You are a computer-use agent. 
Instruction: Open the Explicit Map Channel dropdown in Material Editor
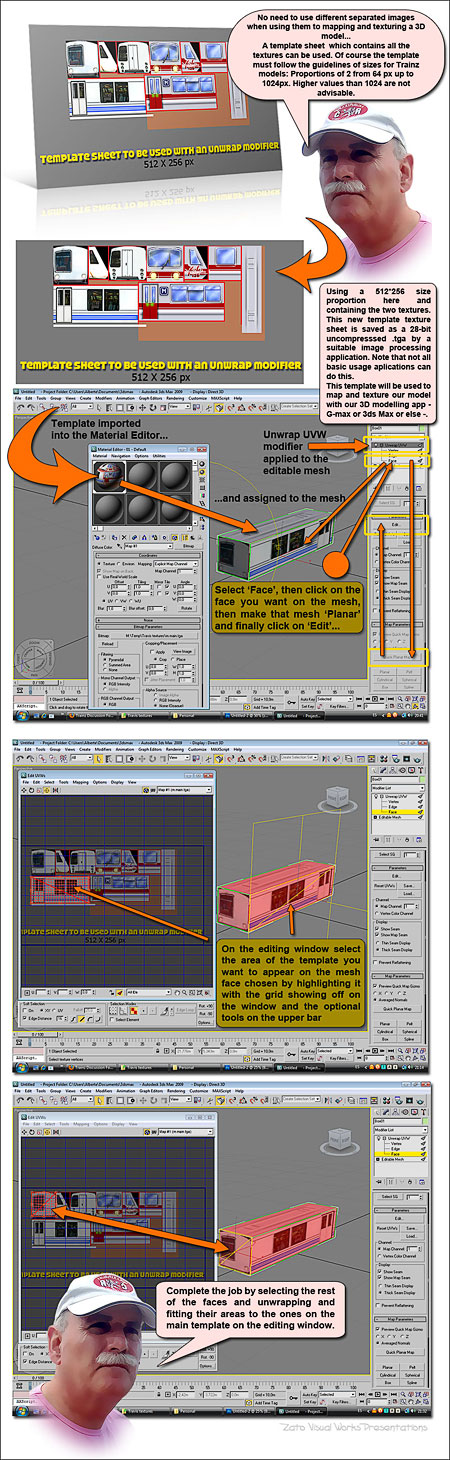click(x=176, y=563)
